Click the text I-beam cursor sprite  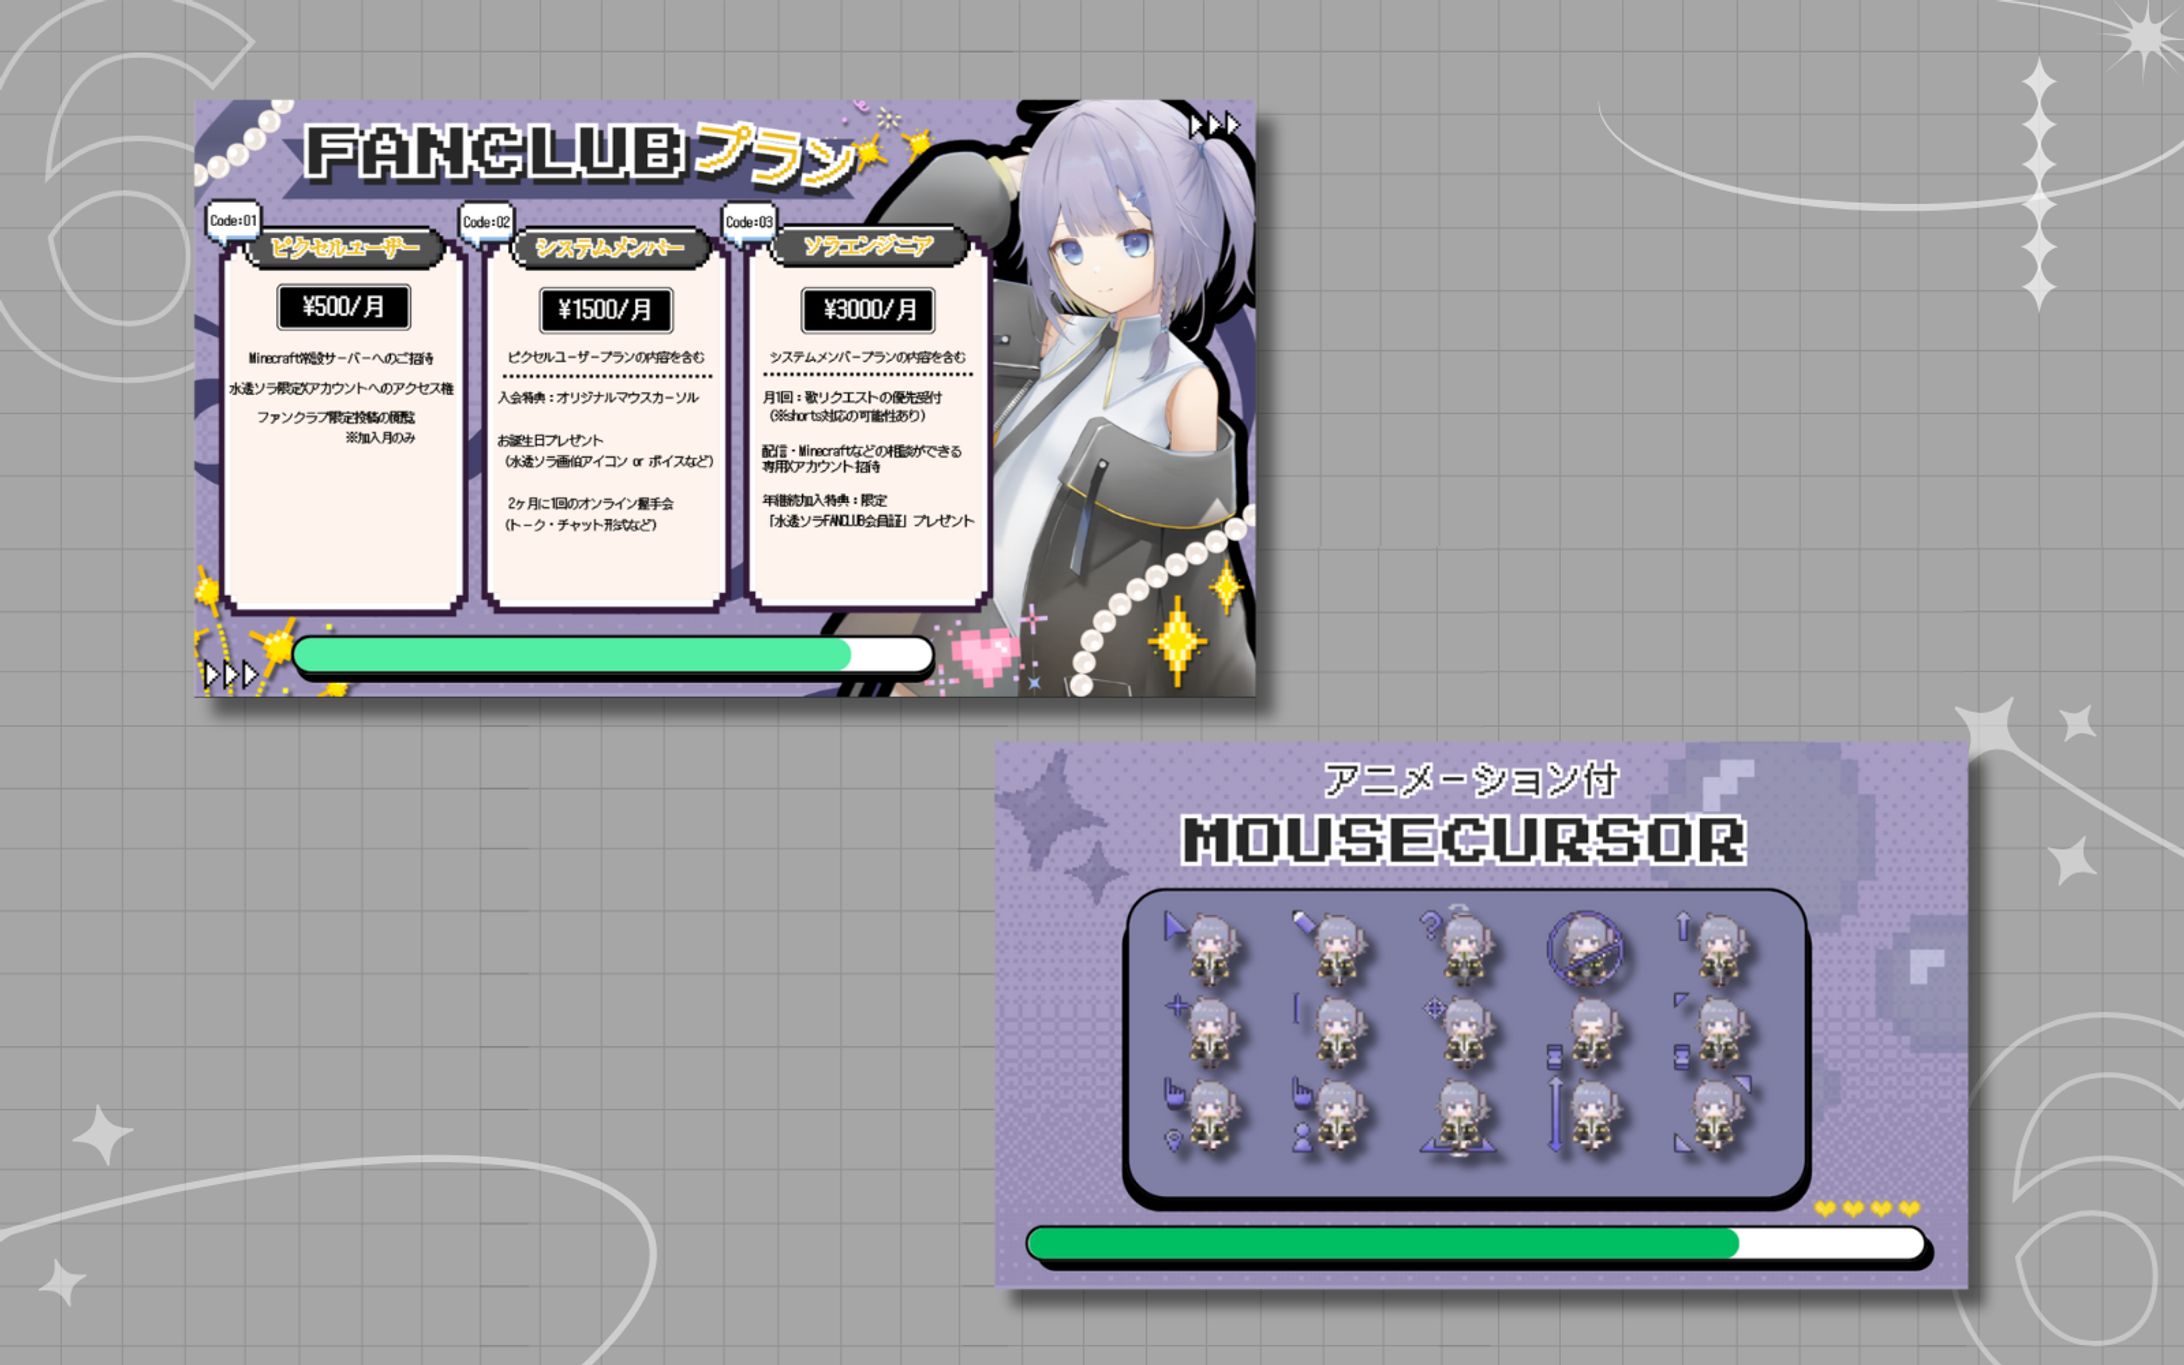[x=1330, y=1030]
